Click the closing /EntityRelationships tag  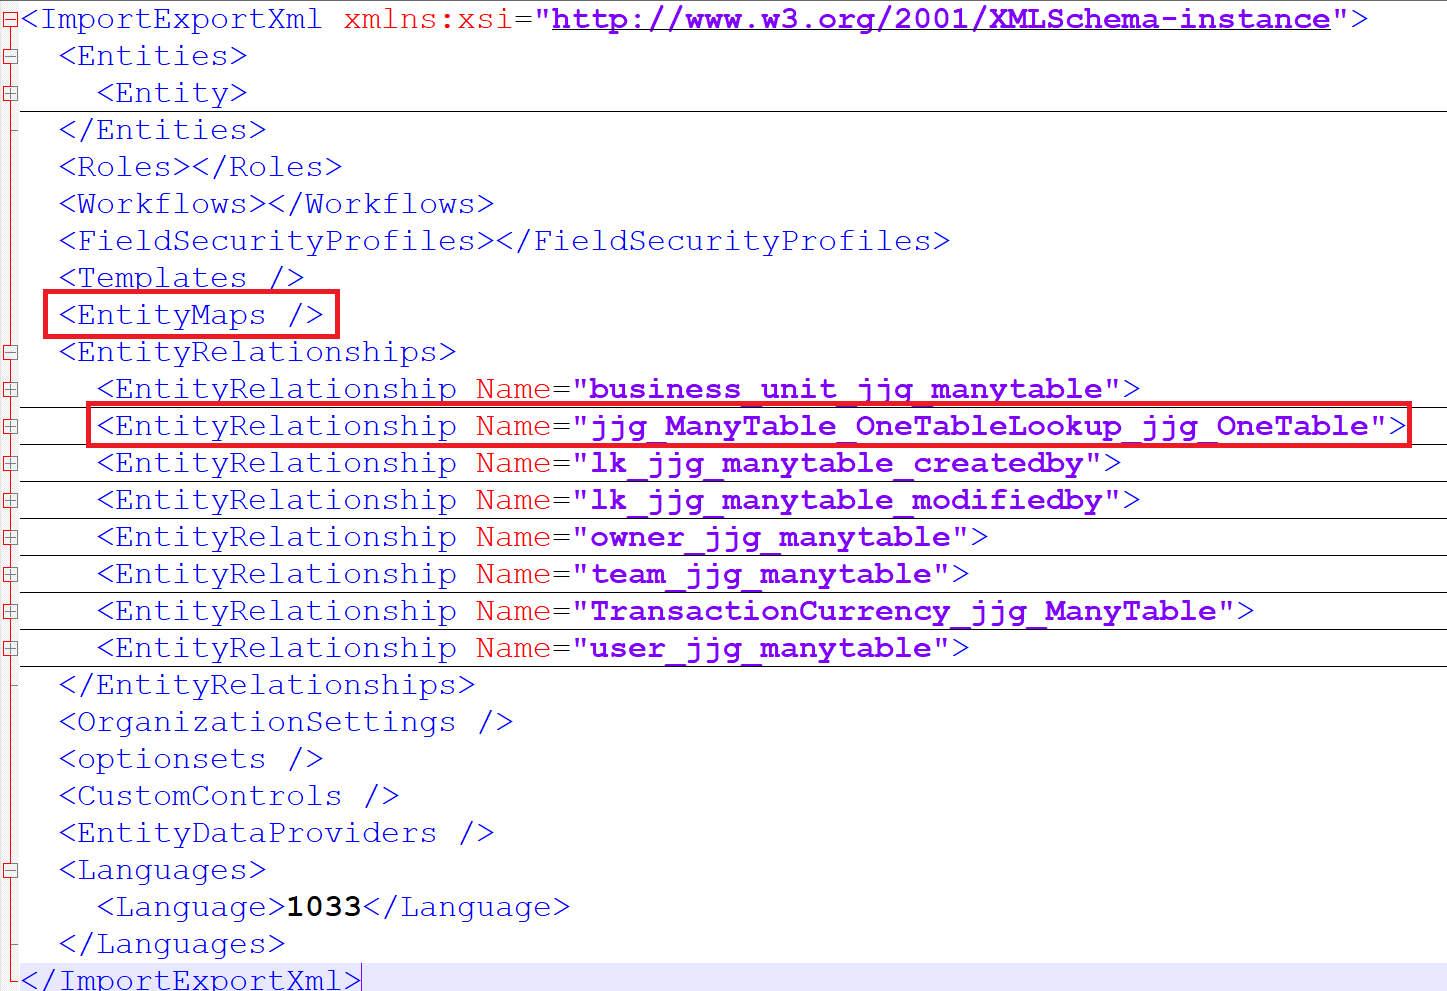tap(267, 685)
